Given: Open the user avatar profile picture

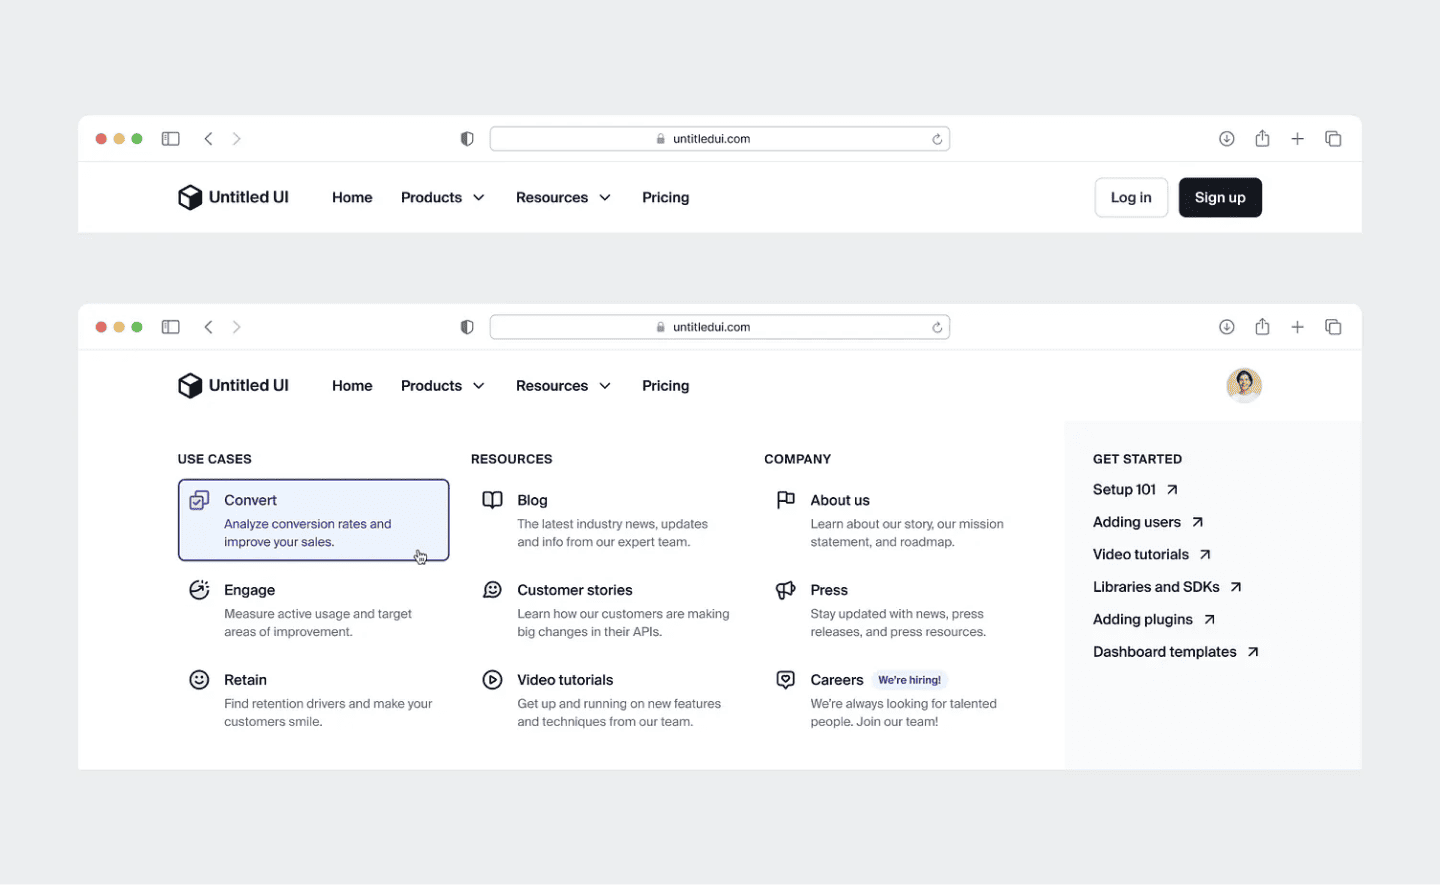Looking at the screenshot, I should click(1243, 385).
